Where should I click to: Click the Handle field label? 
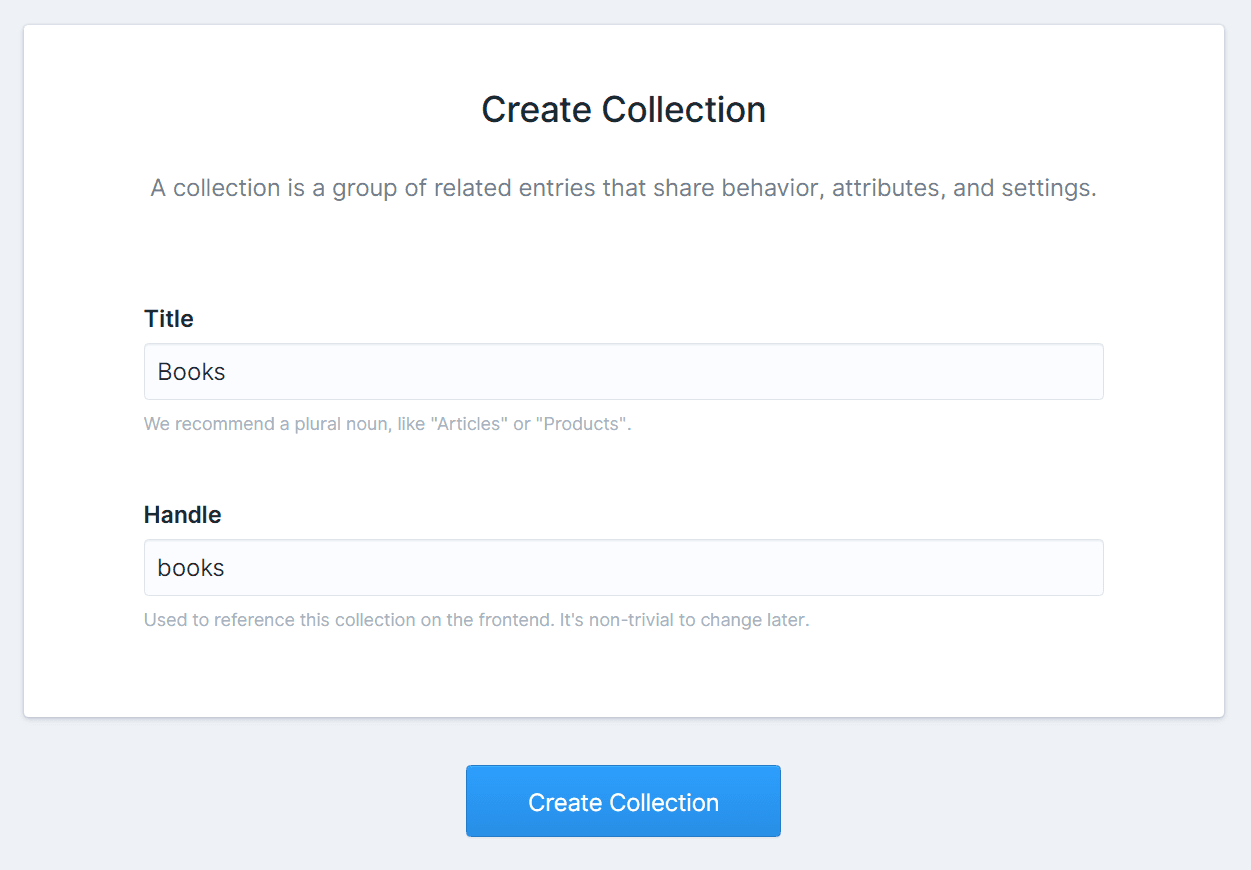pos(183,515)
